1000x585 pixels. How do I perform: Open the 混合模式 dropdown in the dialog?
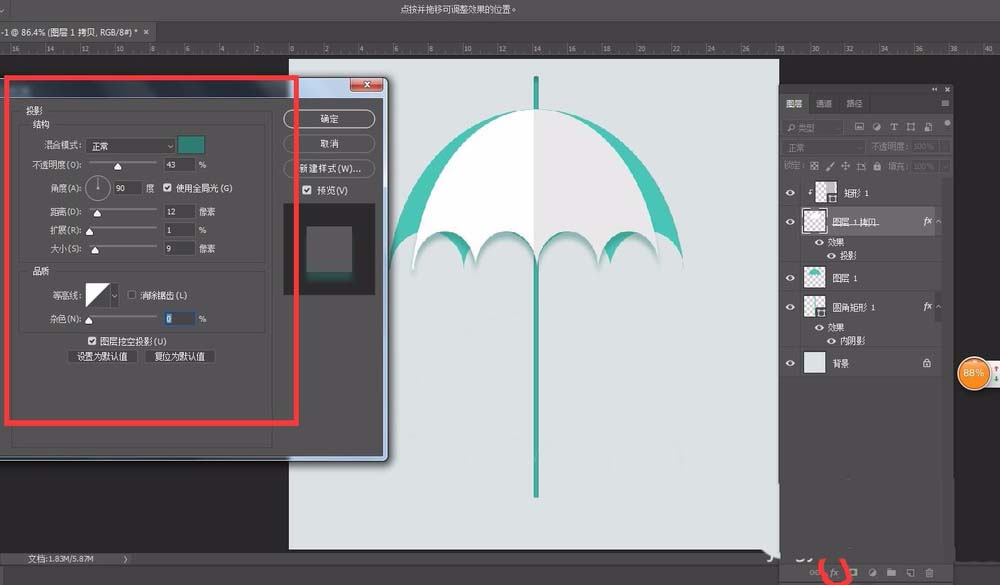pyautogui.click(x=130, y=146)
